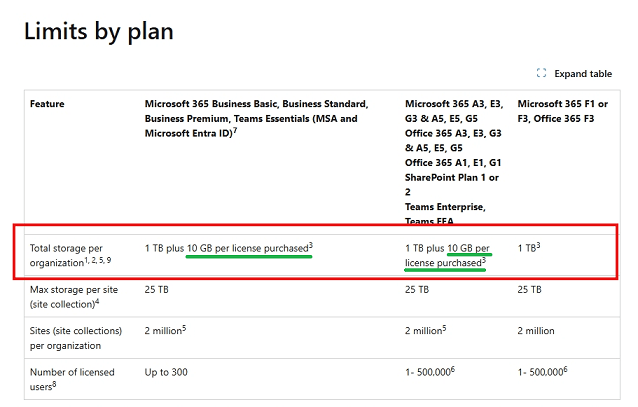
Task: Click the Microsoft 365 Business Basic column header
Action: click(256, 118)
